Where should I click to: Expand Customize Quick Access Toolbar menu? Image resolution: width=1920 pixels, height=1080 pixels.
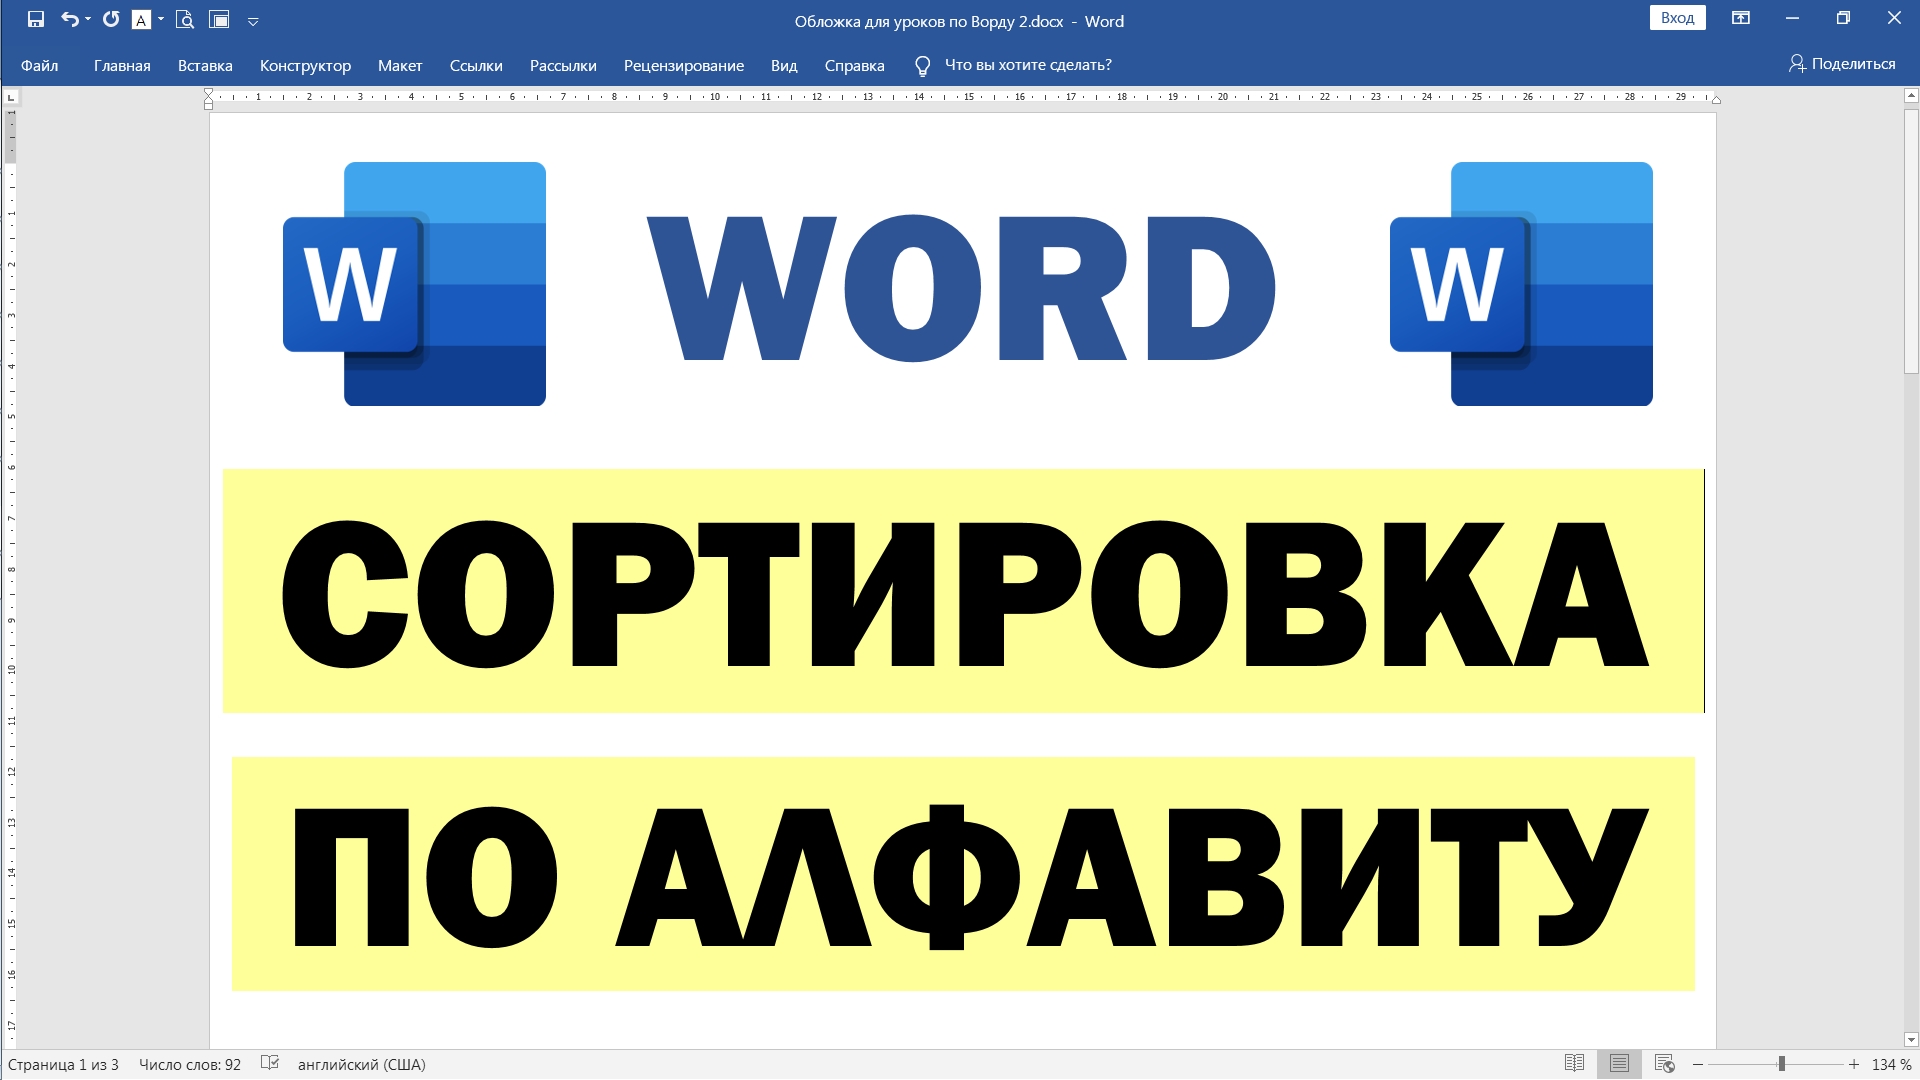253,21
